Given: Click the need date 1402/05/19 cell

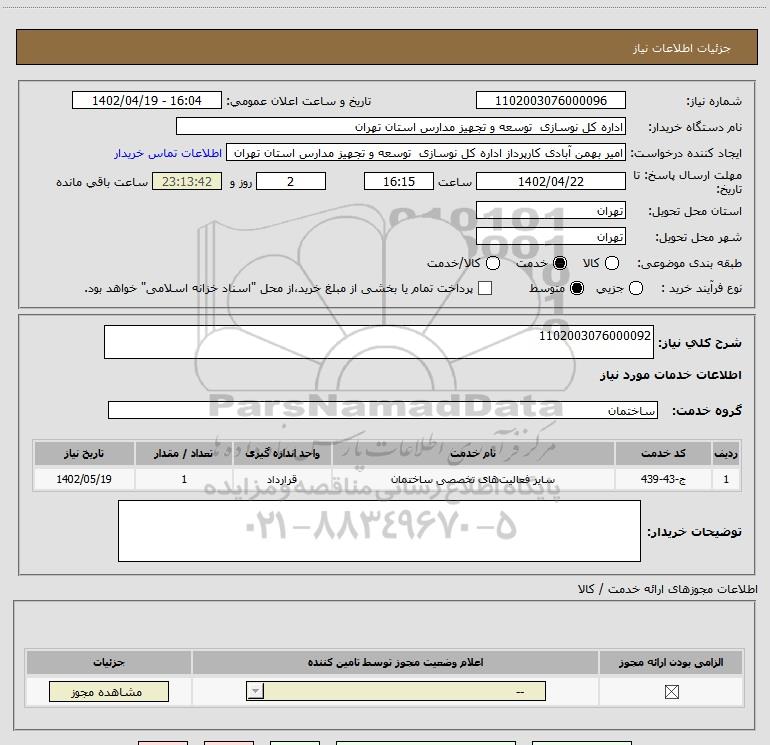Looking at the screenshot, I should pos(84,479).
